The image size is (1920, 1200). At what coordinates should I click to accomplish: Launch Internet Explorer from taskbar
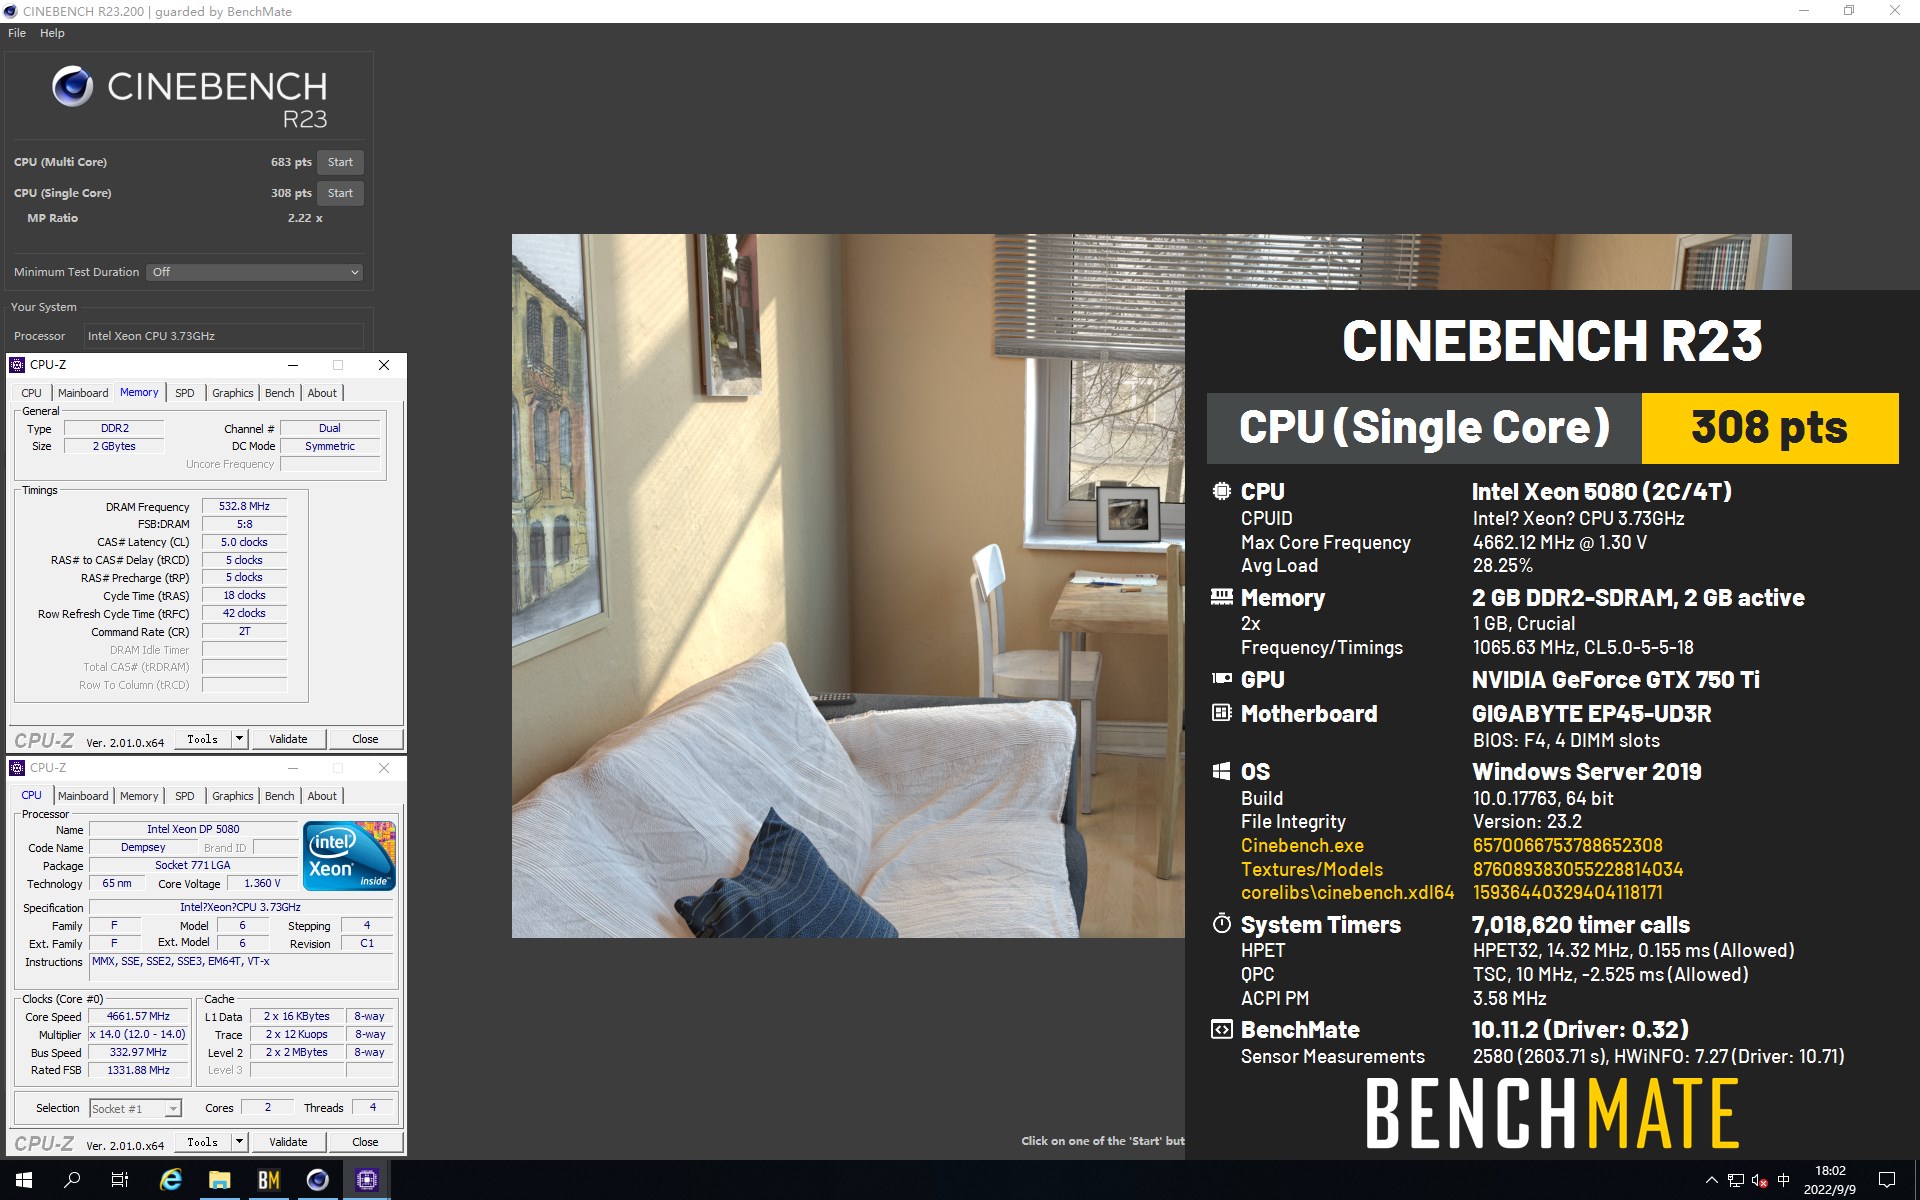171,1180
